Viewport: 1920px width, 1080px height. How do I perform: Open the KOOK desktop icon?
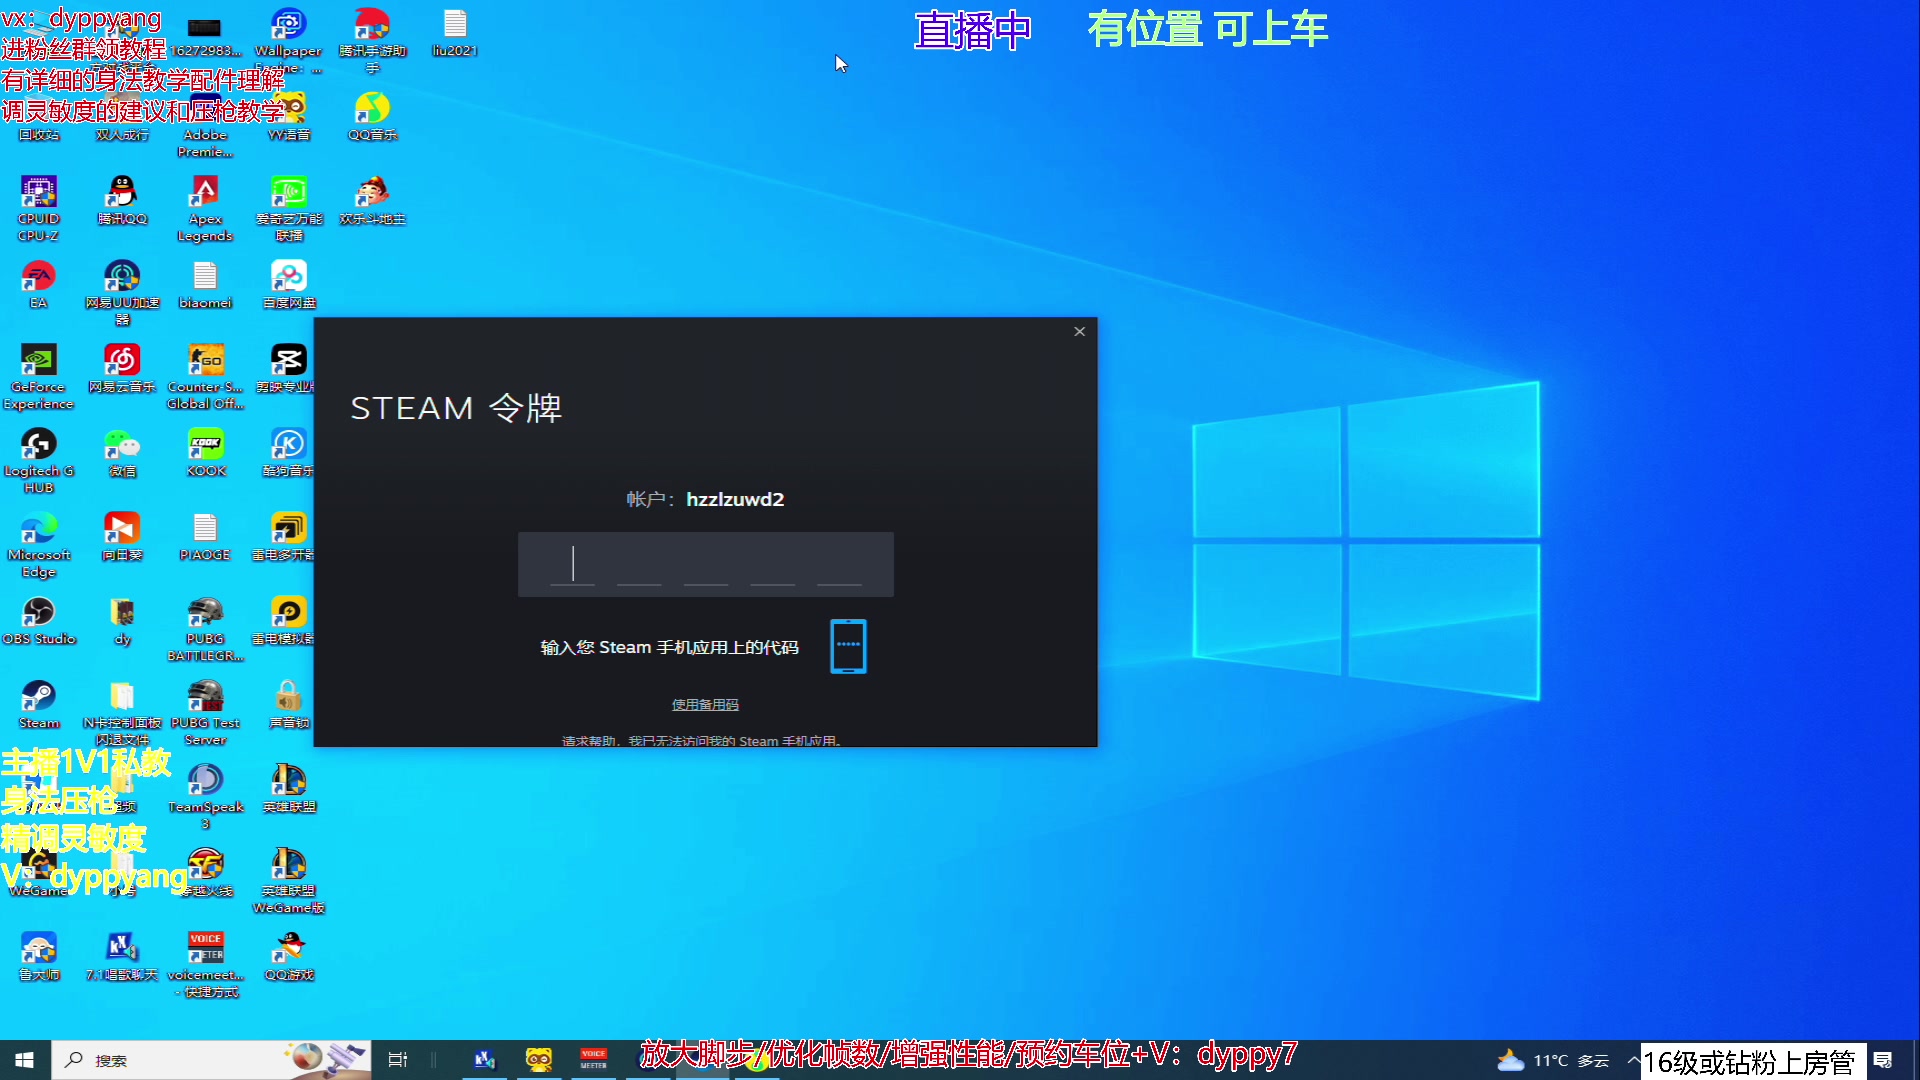pyautogui.click(x=206, y=452)
